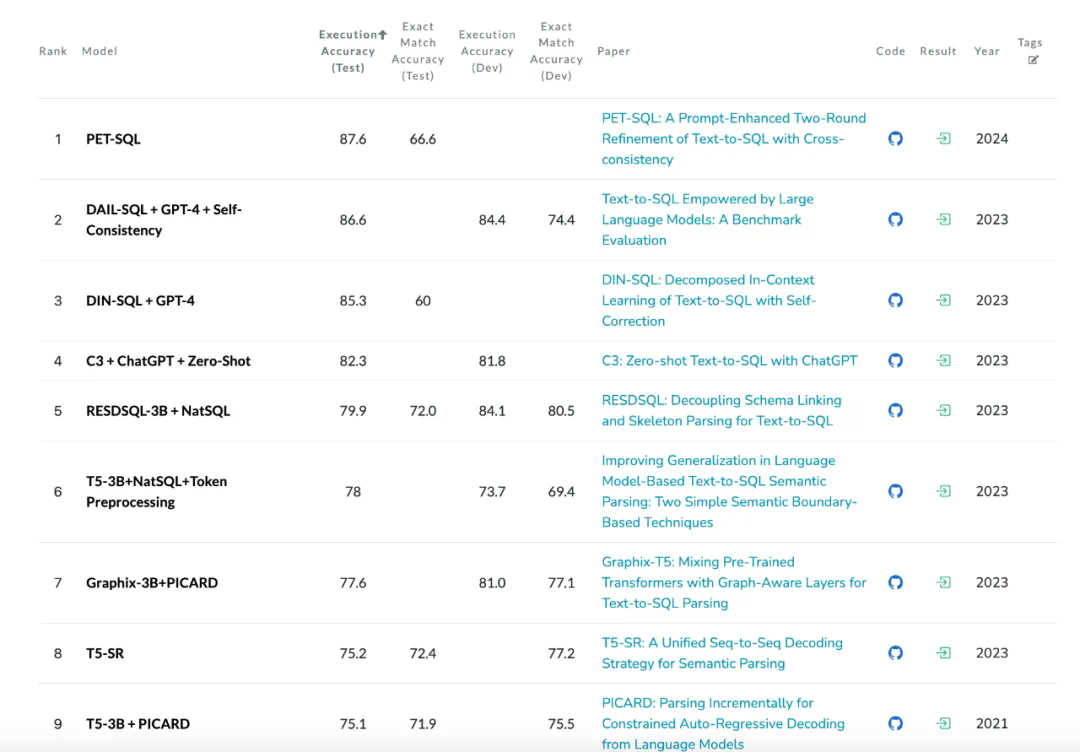
Task: Click the Rank column header
Action: pos(52,51)
